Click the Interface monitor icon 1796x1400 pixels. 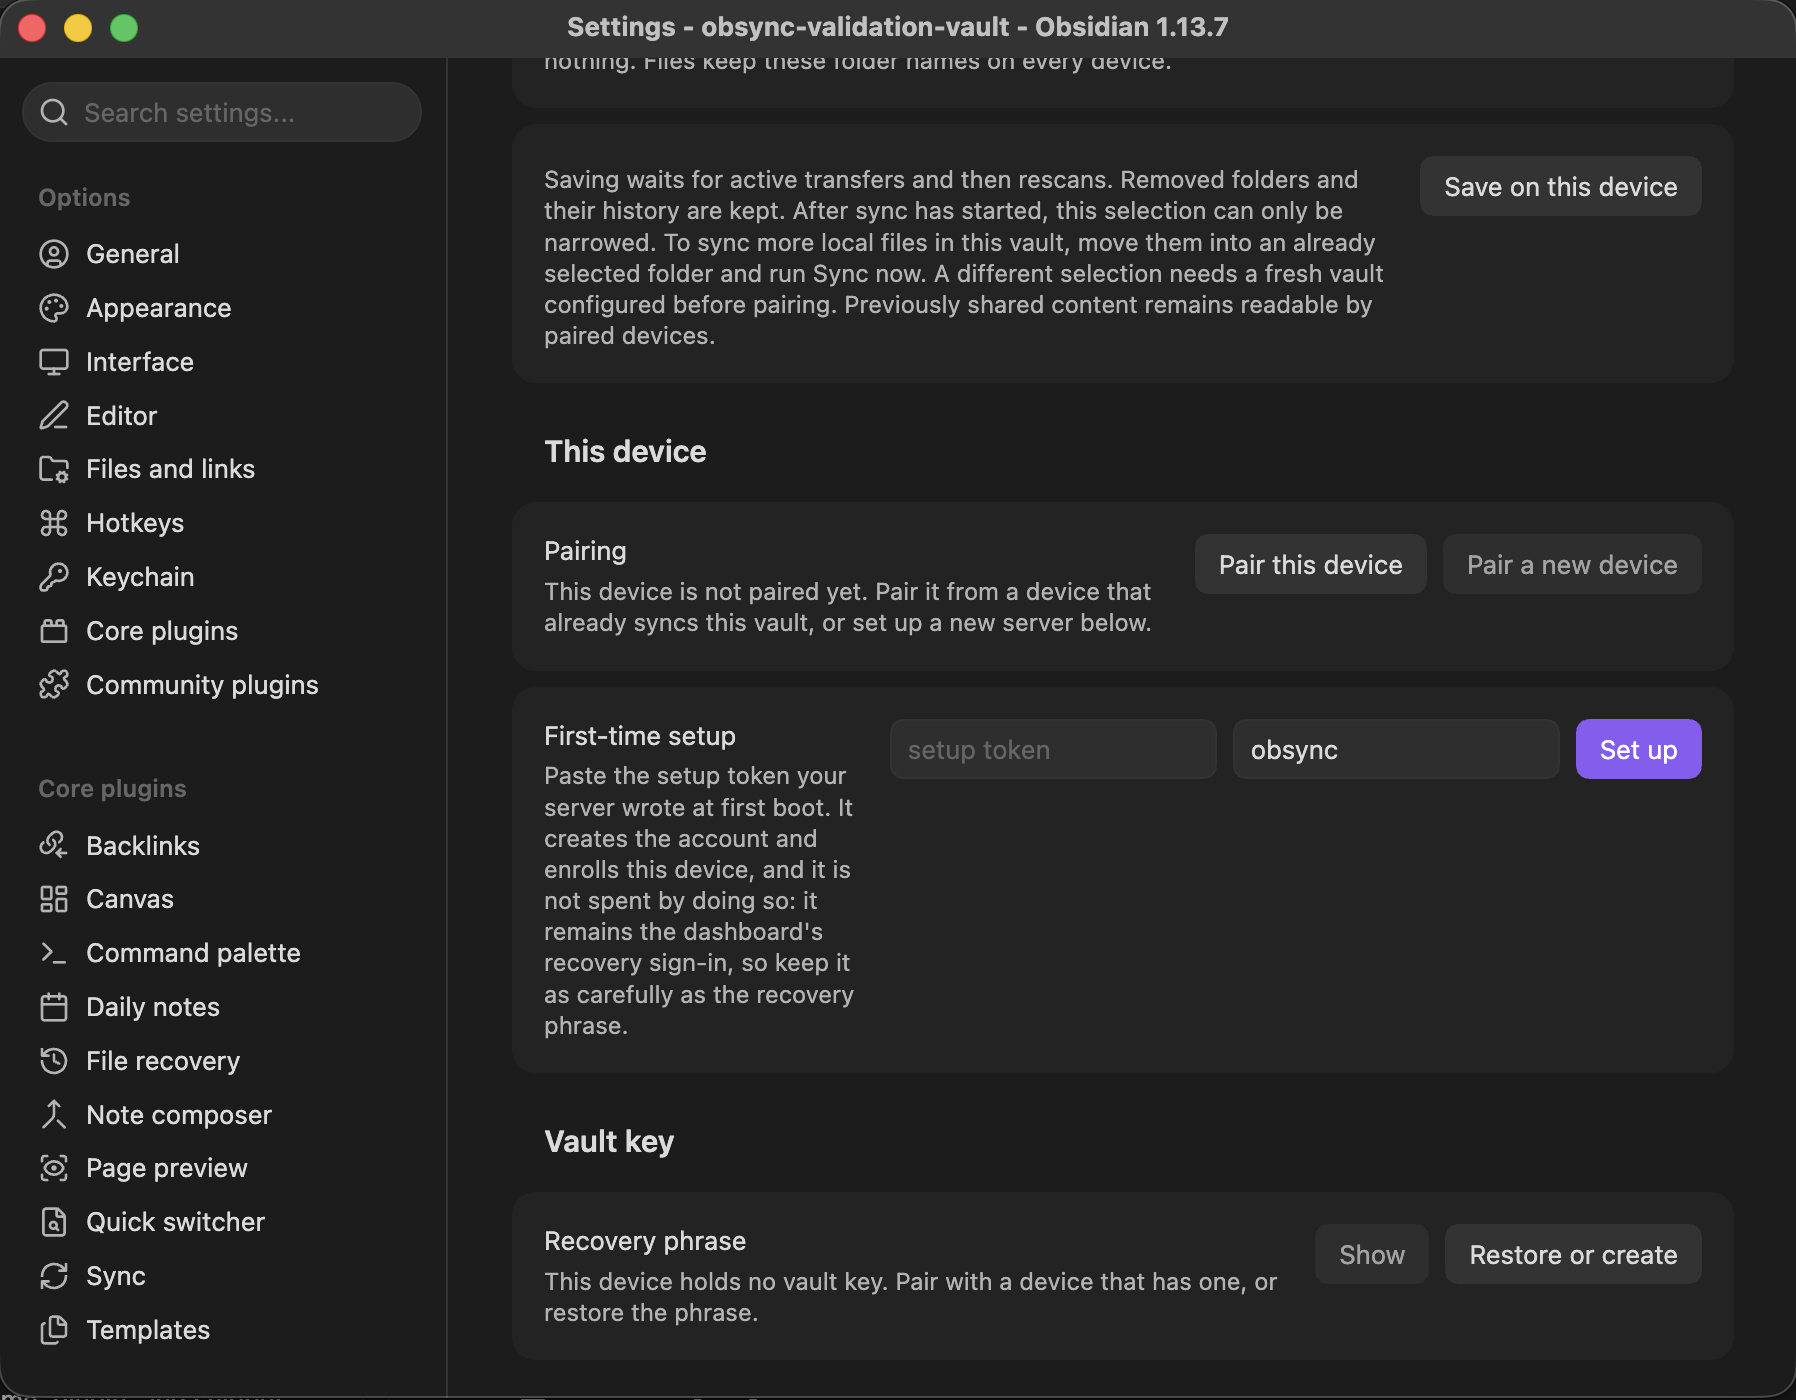[x=54, y=362]
